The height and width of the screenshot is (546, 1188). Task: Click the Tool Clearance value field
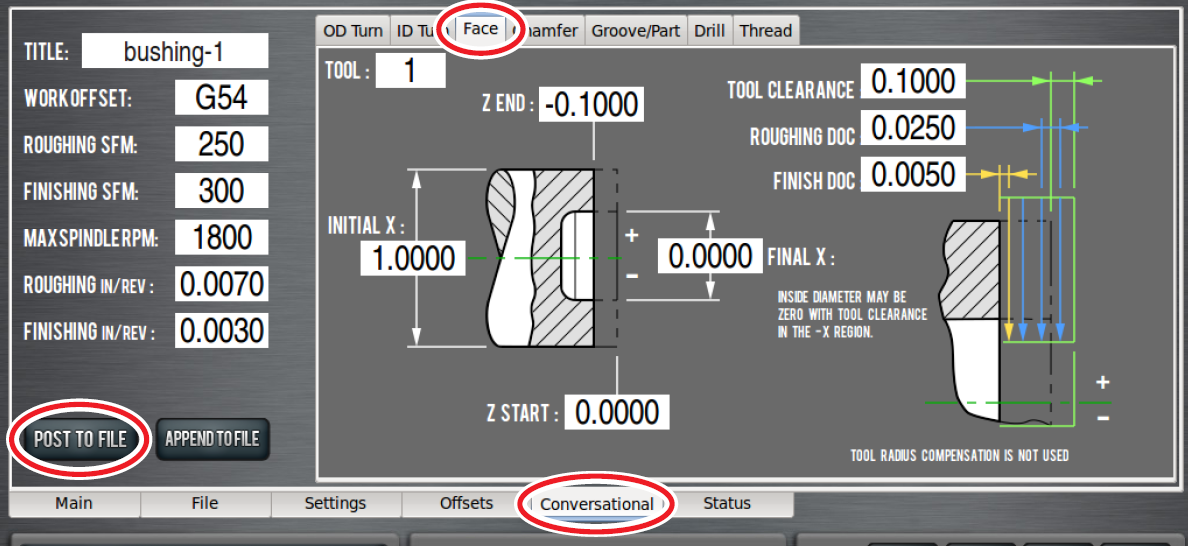[x=912, y=82]
